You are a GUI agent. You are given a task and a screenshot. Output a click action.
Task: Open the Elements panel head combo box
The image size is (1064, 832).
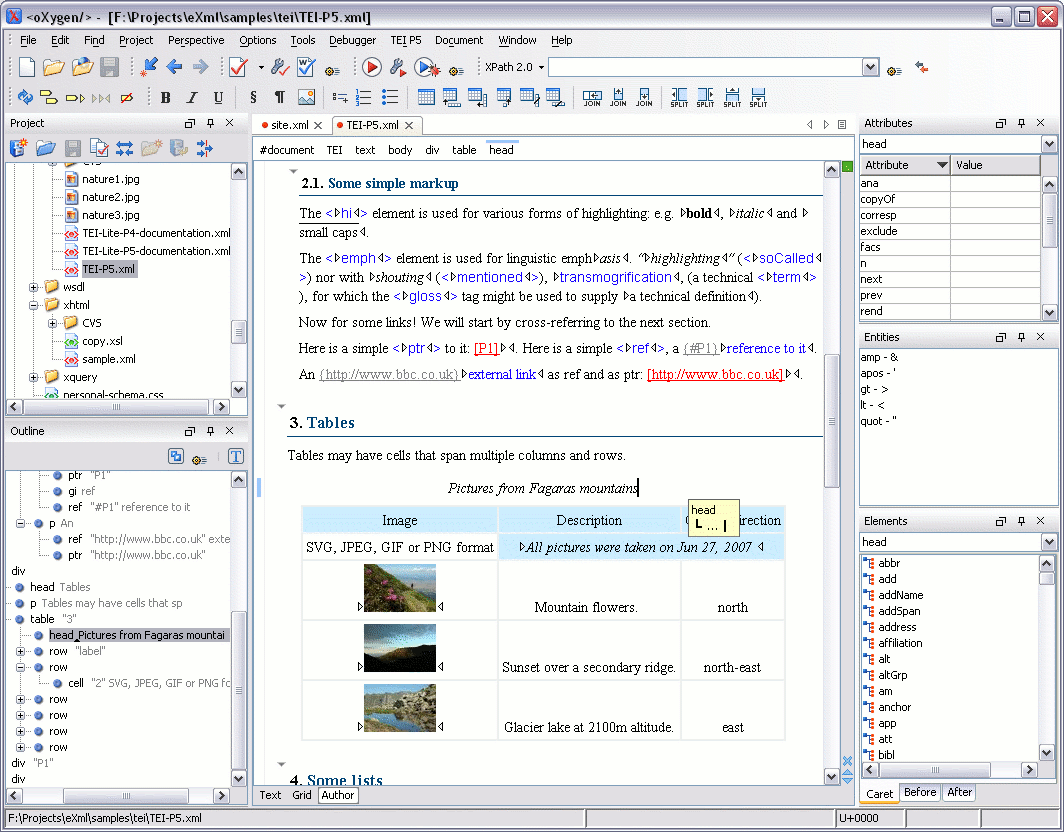click(x=1049, y=542)
